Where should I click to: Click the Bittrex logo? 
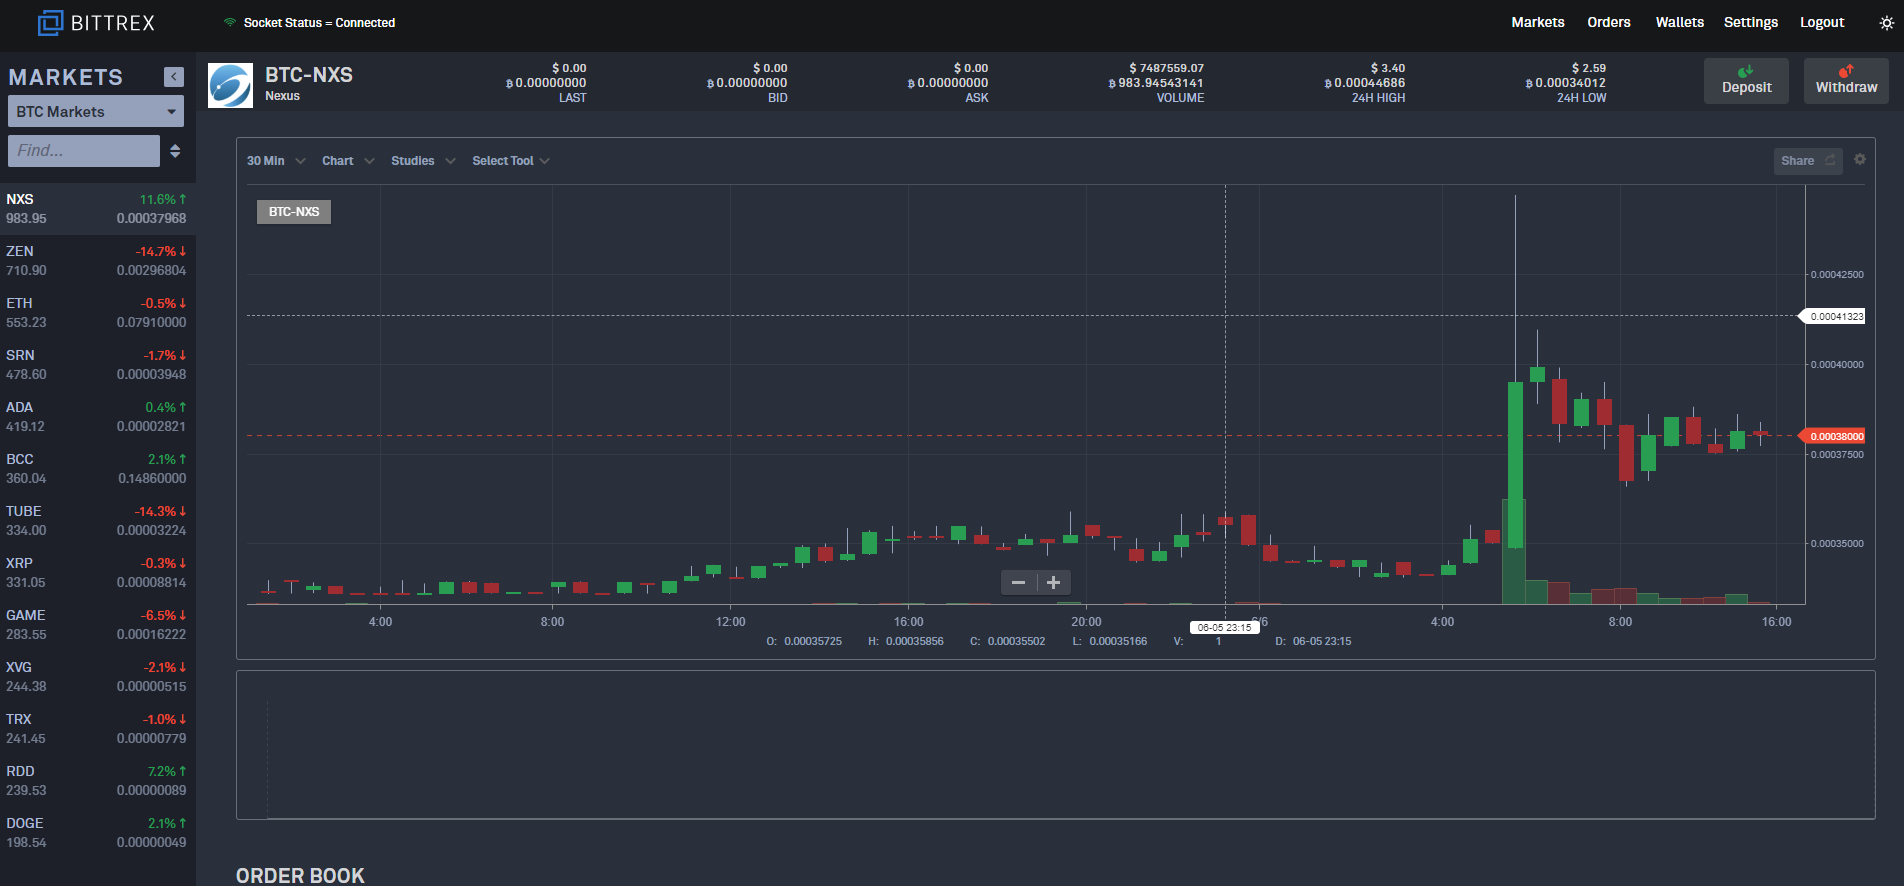pyautogui.click(x=96, y=22)
